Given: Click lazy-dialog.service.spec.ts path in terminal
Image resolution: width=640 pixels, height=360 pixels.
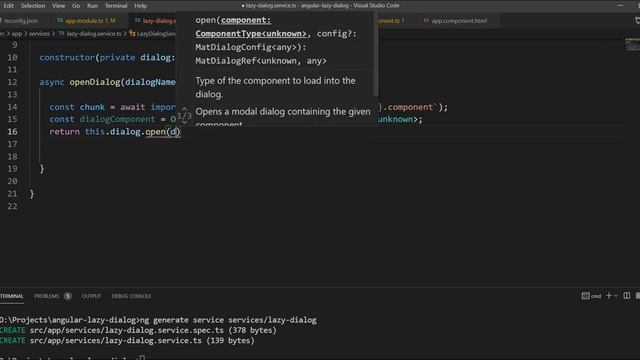Looking at the screenshot, I should (x=127, y=331).
